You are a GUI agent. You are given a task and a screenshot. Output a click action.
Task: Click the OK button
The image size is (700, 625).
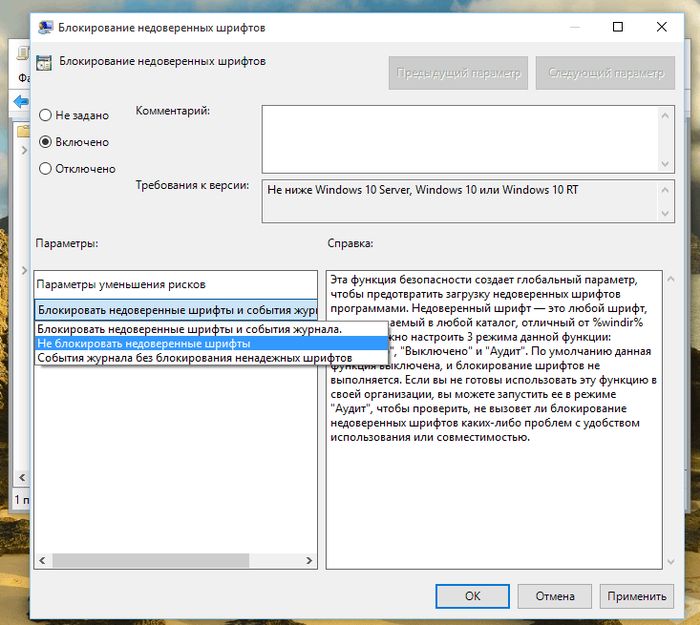tap(472, 596)
